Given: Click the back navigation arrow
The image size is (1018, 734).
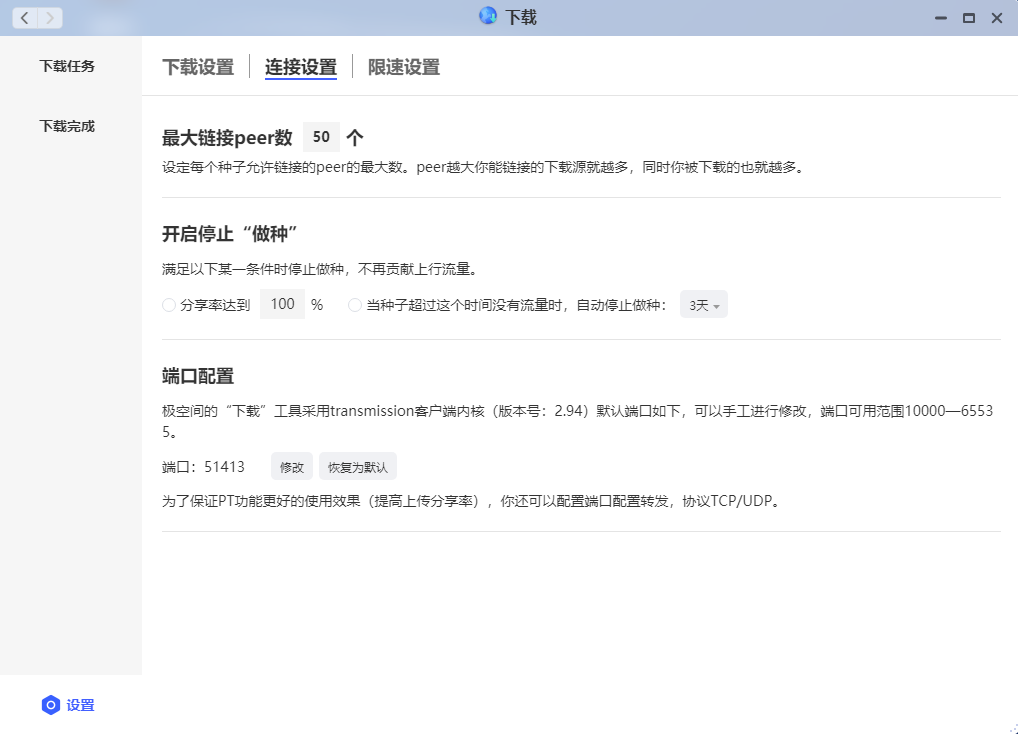Looking at the screenshot, I should coord(25,18).
